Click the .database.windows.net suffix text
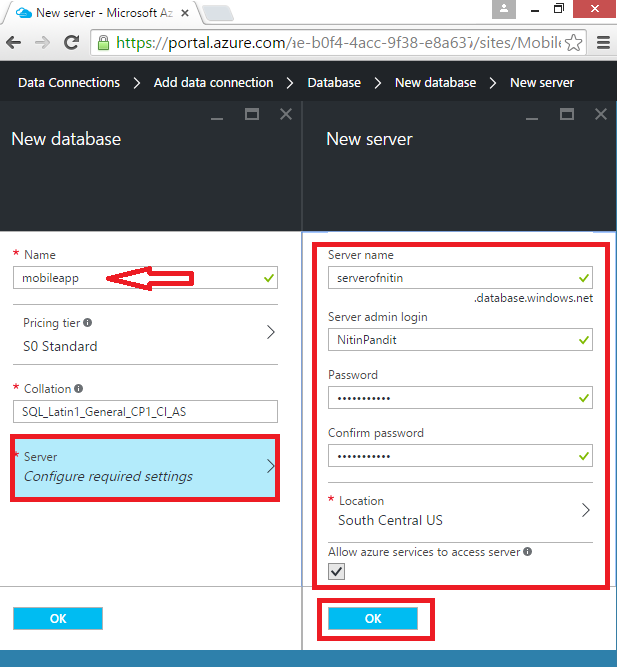Image resolution: width=617 pixels, height=667 pixels. [x=534, y=298]
